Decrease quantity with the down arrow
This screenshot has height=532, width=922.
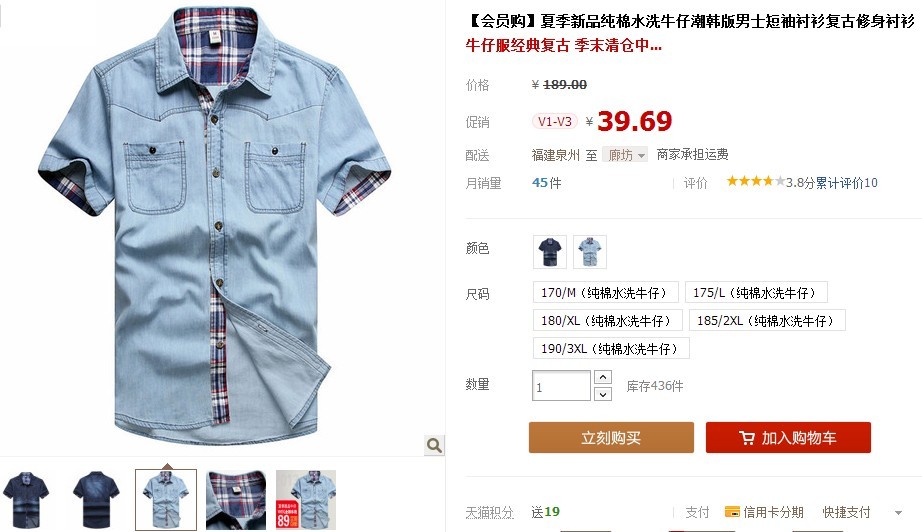[x=603, y=394]
